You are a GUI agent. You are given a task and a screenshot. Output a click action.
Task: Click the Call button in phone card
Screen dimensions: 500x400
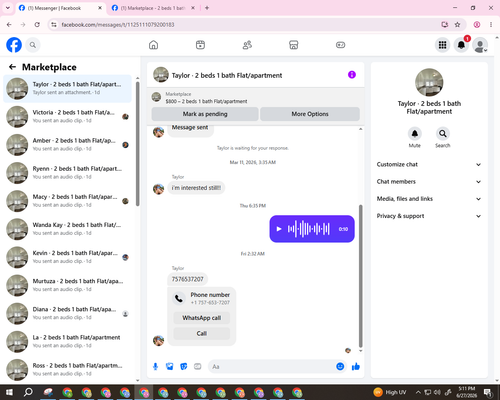(202, 333)
